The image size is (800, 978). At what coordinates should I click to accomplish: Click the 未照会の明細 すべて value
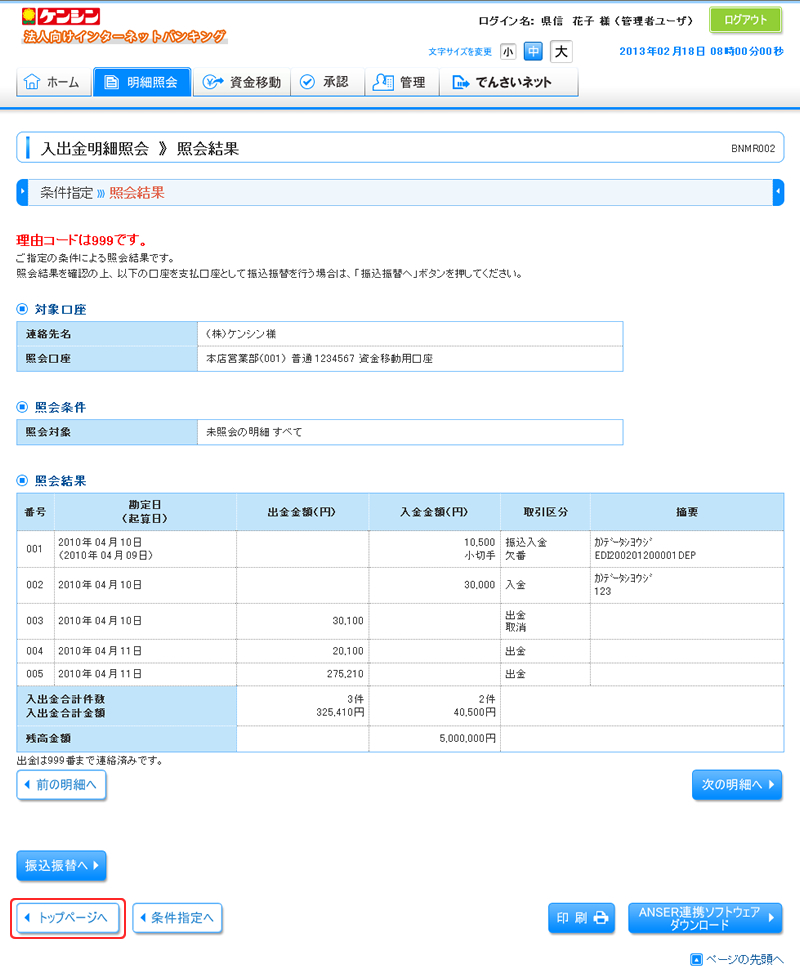[x=254, y=432]
